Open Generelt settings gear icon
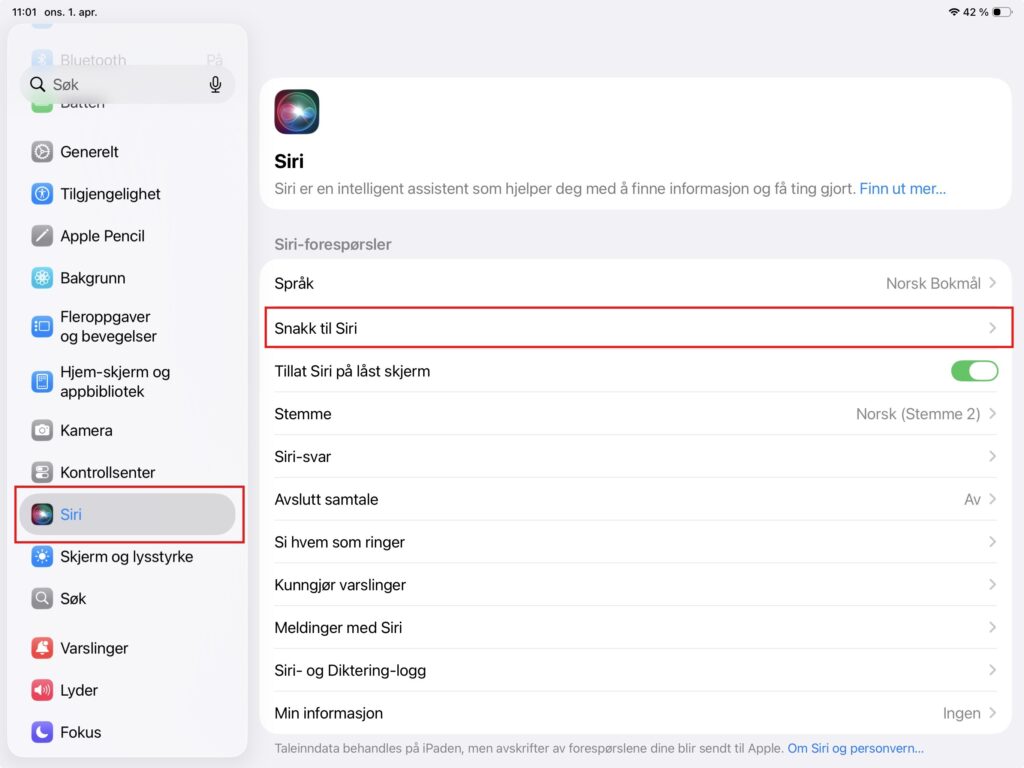 (42, 152)
